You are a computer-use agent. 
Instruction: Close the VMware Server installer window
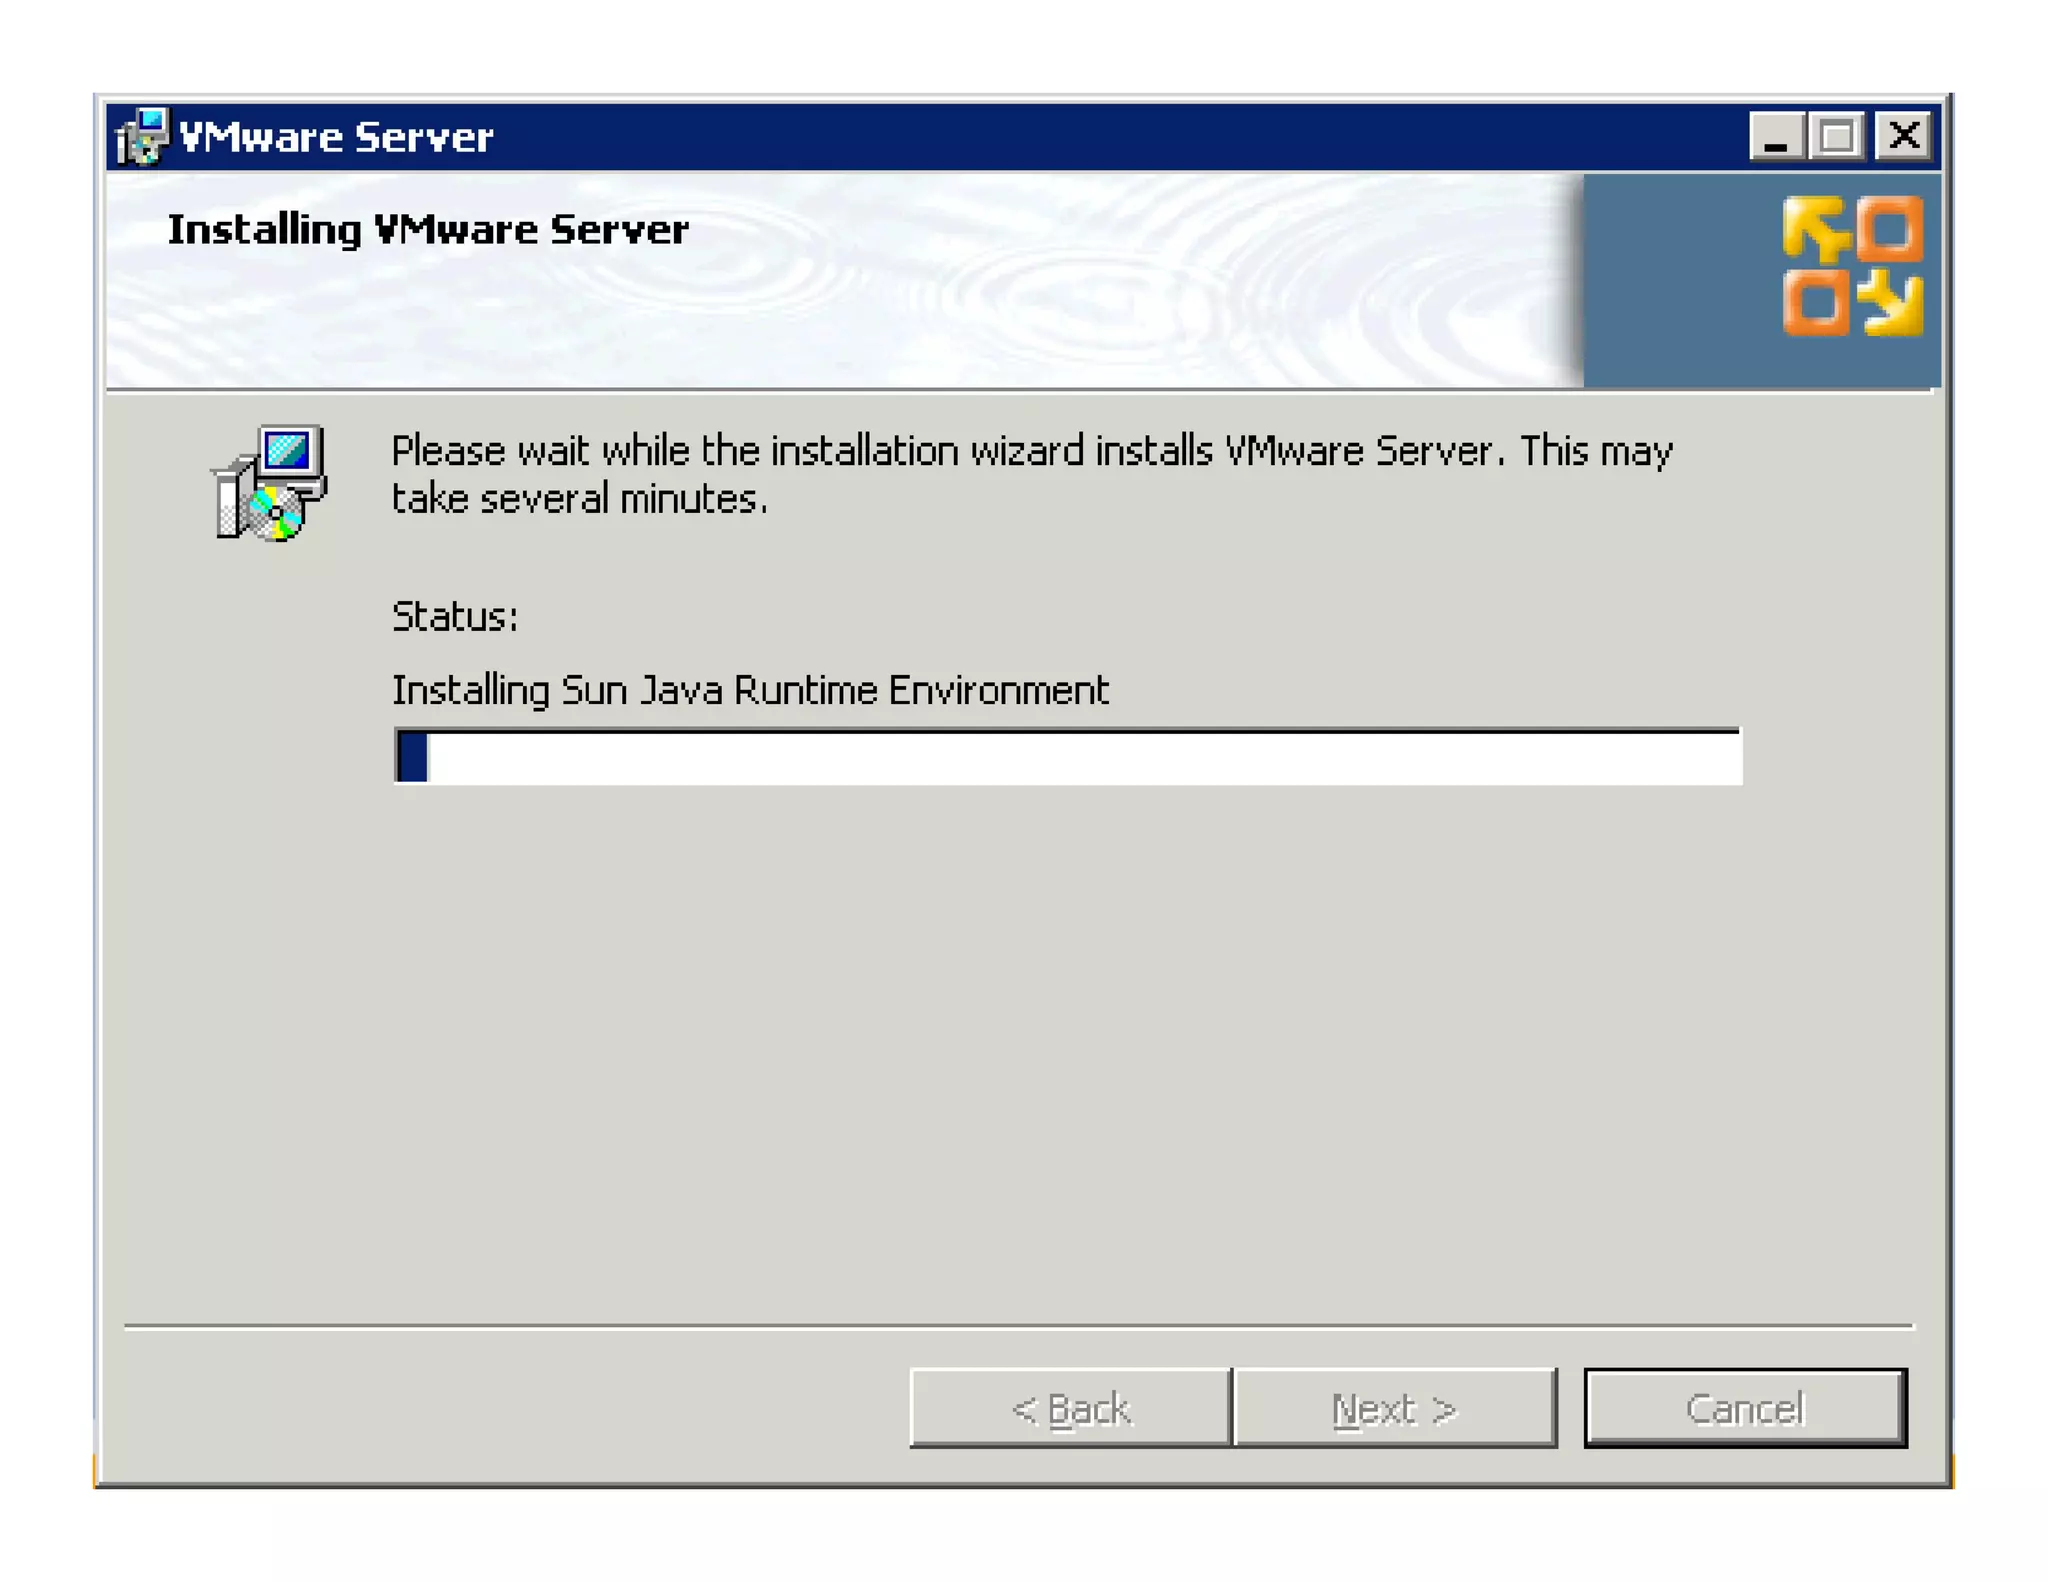[x=1903, y=136]
